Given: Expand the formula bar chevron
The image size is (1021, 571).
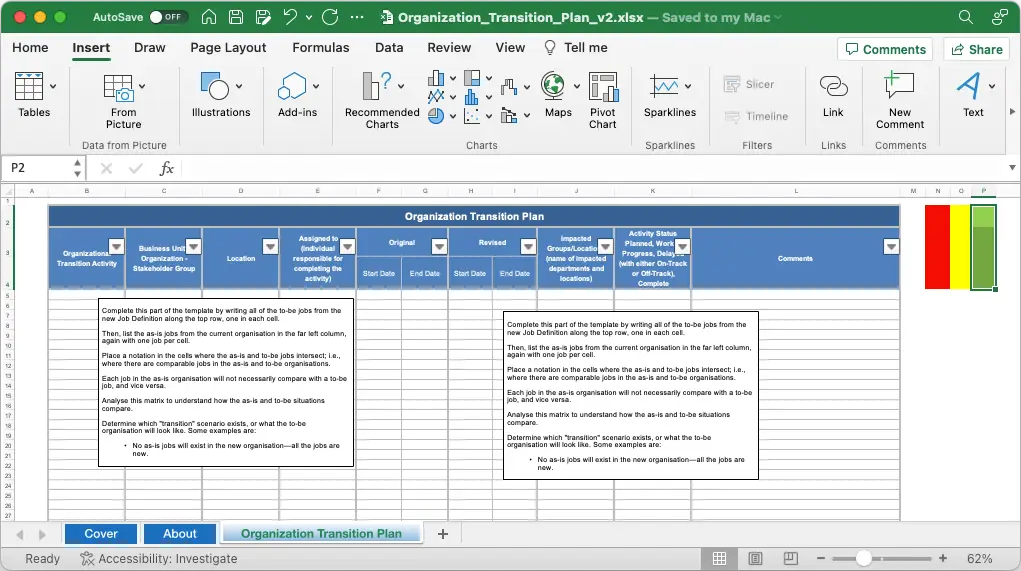Looking at the screenshot, I should click(x=1012, y=168).
